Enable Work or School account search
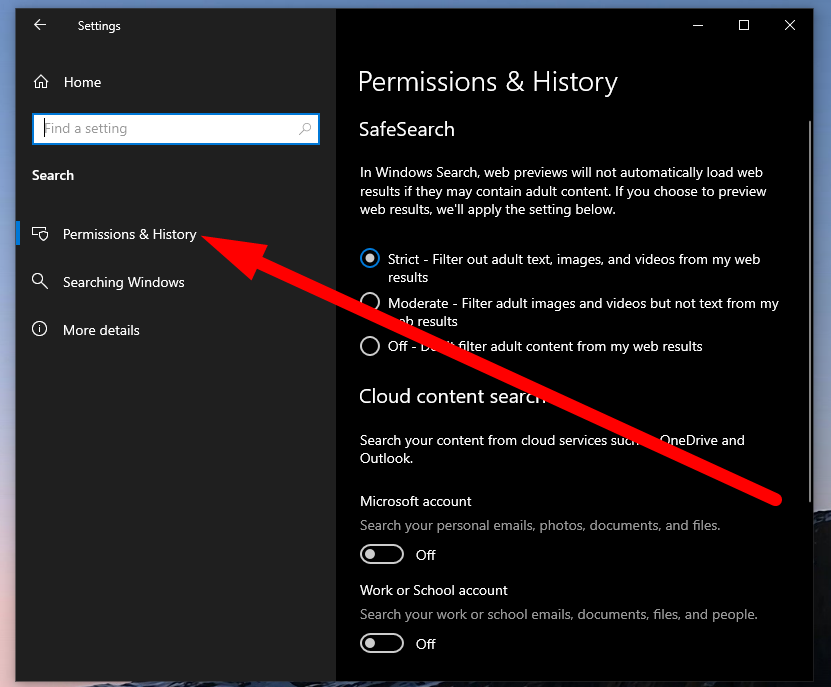The height and width of the screenshot is (687, 831). [382, 643]
